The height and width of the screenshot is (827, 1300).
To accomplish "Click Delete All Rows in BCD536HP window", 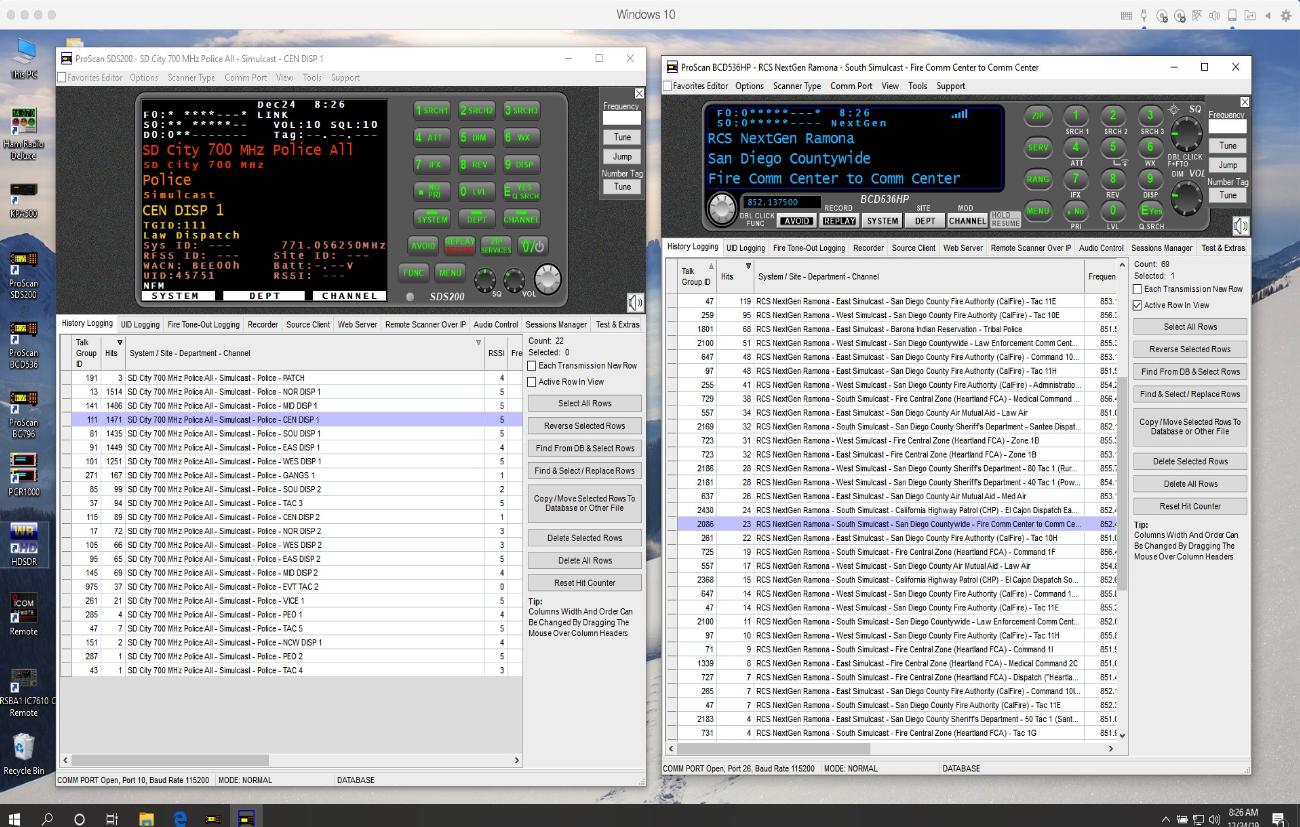I will click(1190, 484).
